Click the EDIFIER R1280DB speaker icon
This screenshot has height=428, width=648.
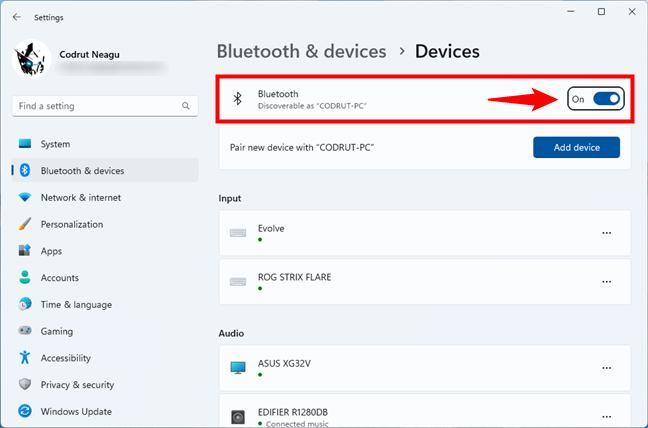pyautogui.click(x=238, y=417)
